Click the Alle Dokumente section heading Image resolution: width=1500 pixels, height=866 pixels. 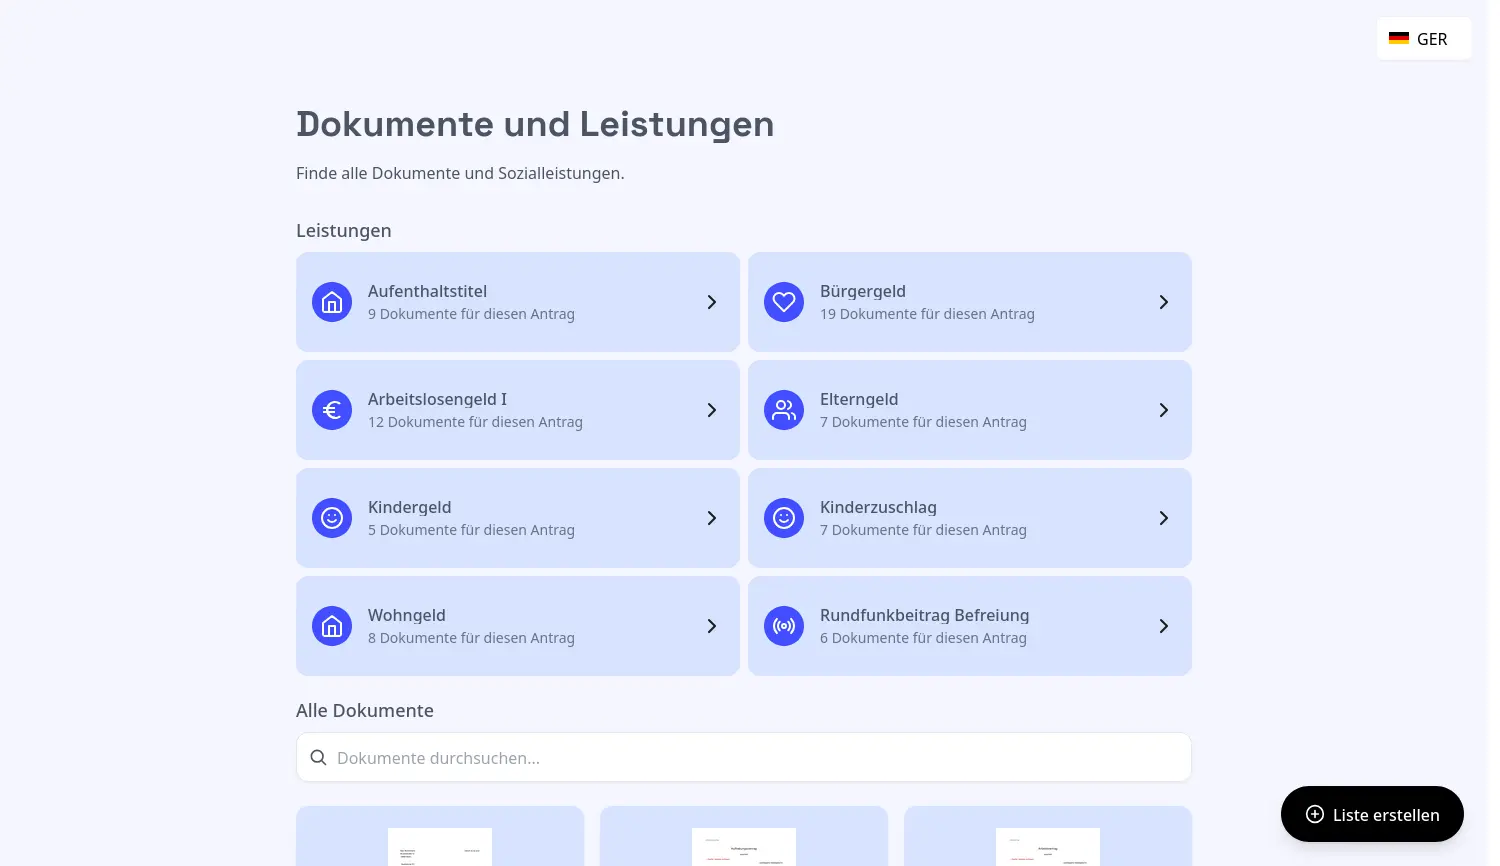click(x=365, y=710)
